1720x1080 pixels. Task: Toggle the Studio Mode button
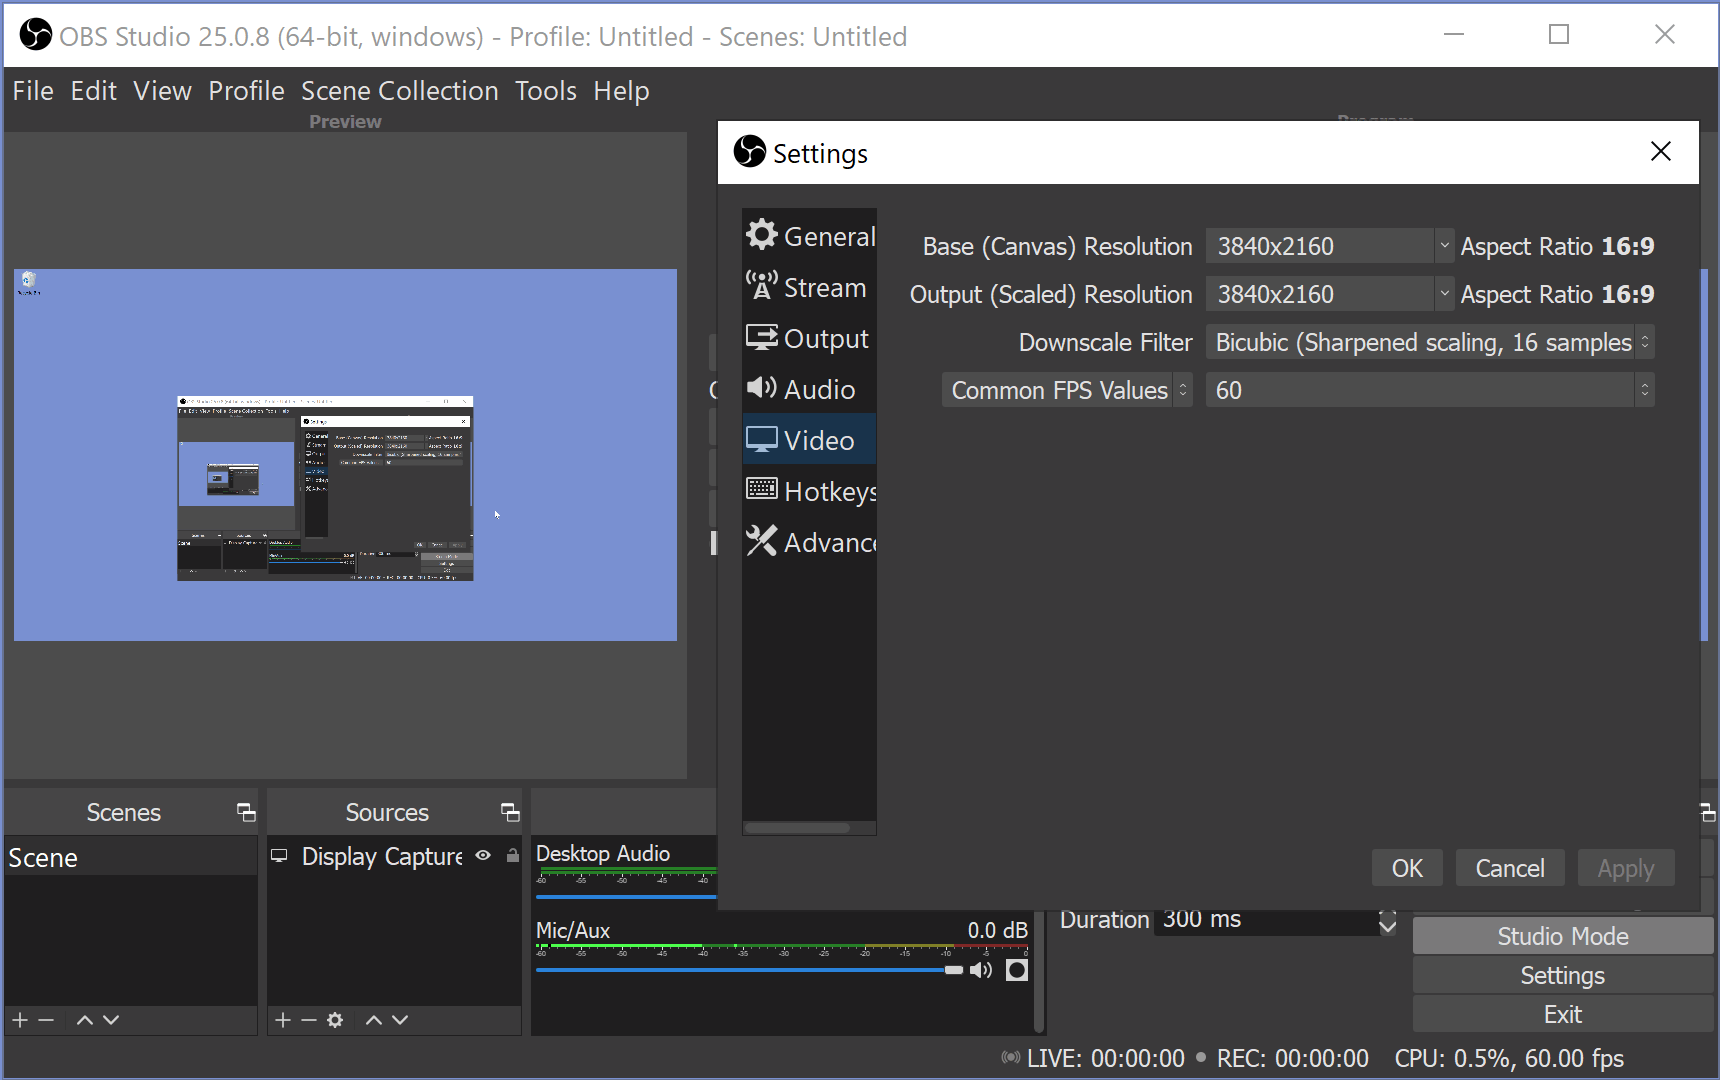point(1563,936)
